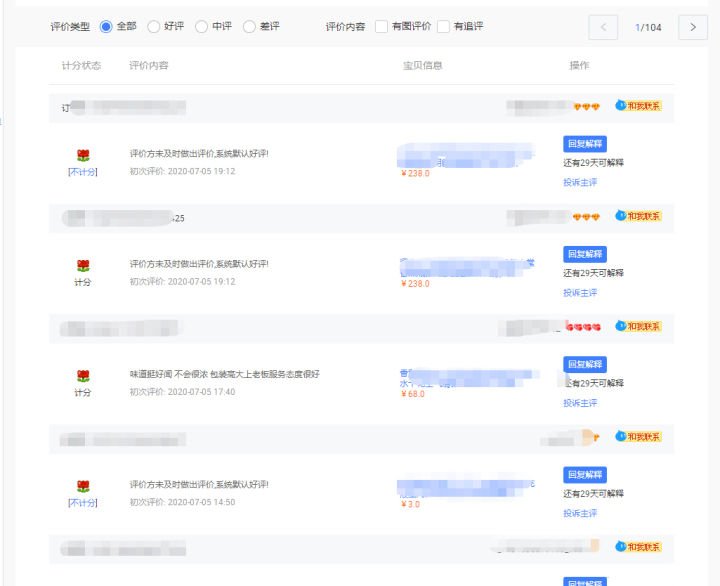
Task: Click [不计分] link on the 14:50 review
Action: pyautogui.click(x=83, y=502)
